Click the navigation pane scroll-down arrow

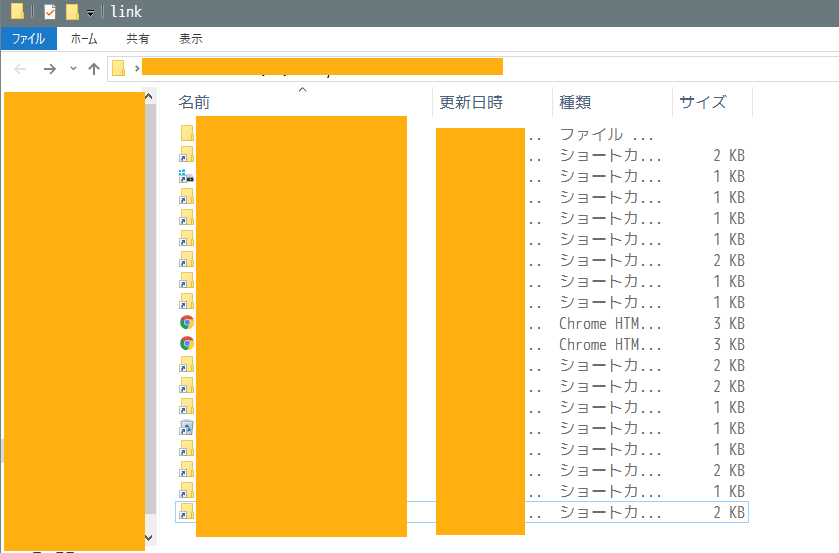pos(149,537)
